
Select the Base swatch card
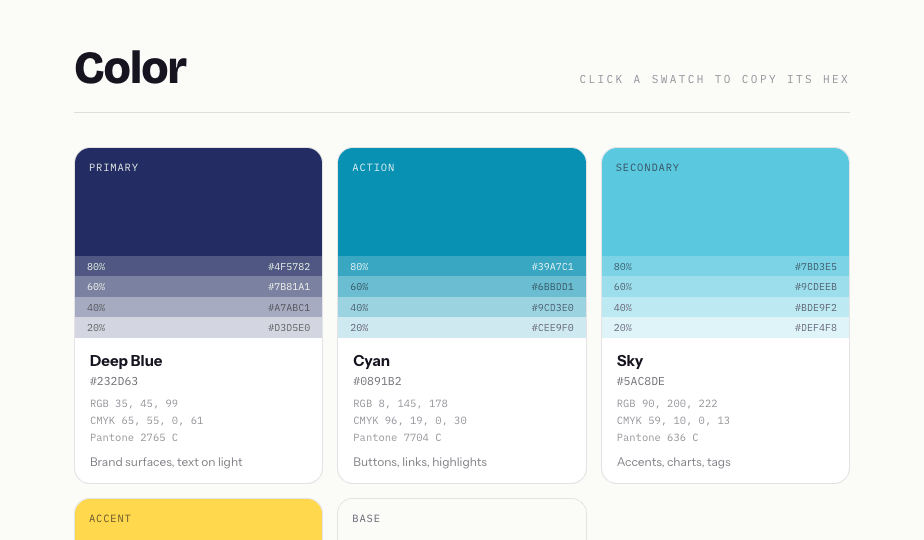click(462, 519)
